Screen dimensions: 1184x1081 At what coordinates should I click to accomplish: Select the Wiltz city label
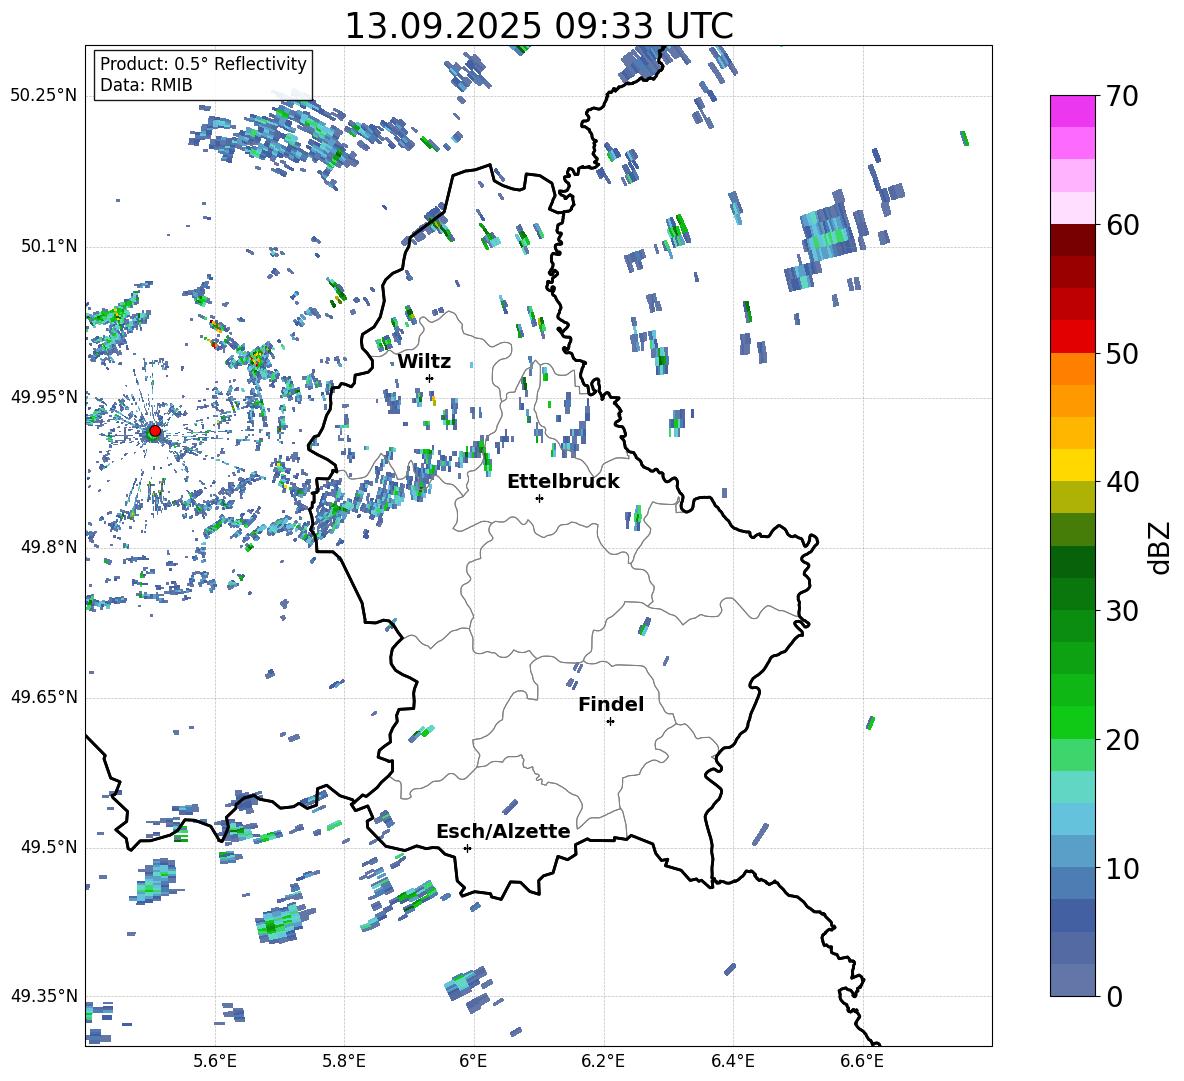424,362
